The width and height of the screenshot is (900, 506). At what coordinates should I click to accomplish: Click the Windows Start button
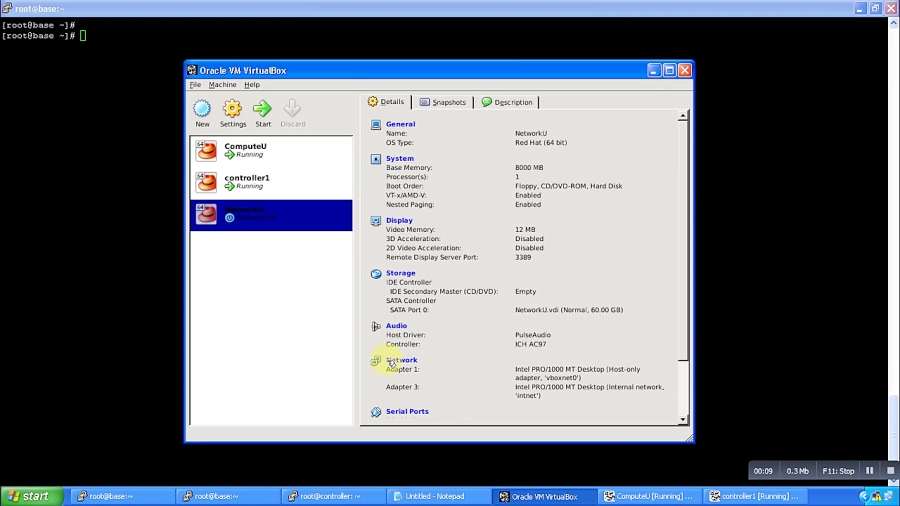click(32, 496)
